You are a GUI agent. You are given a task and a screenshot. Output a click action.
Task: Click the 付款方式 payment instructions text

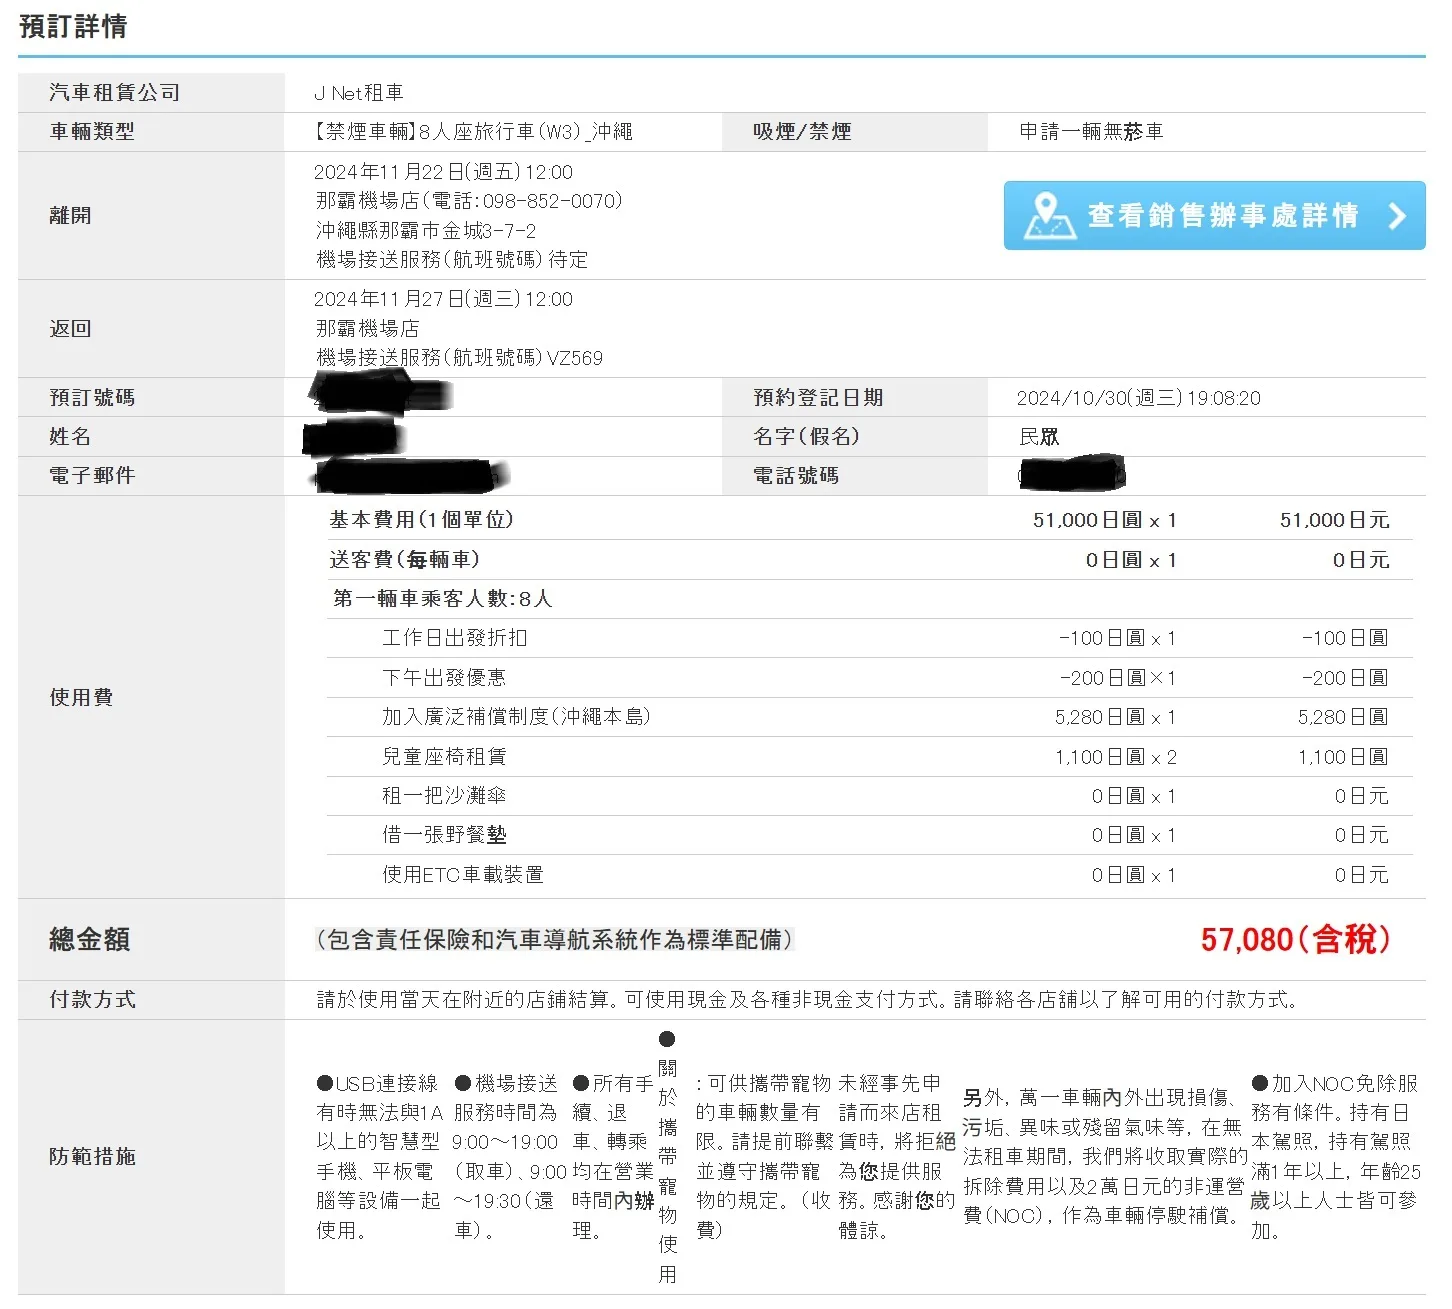click(x=807, y=1000)
